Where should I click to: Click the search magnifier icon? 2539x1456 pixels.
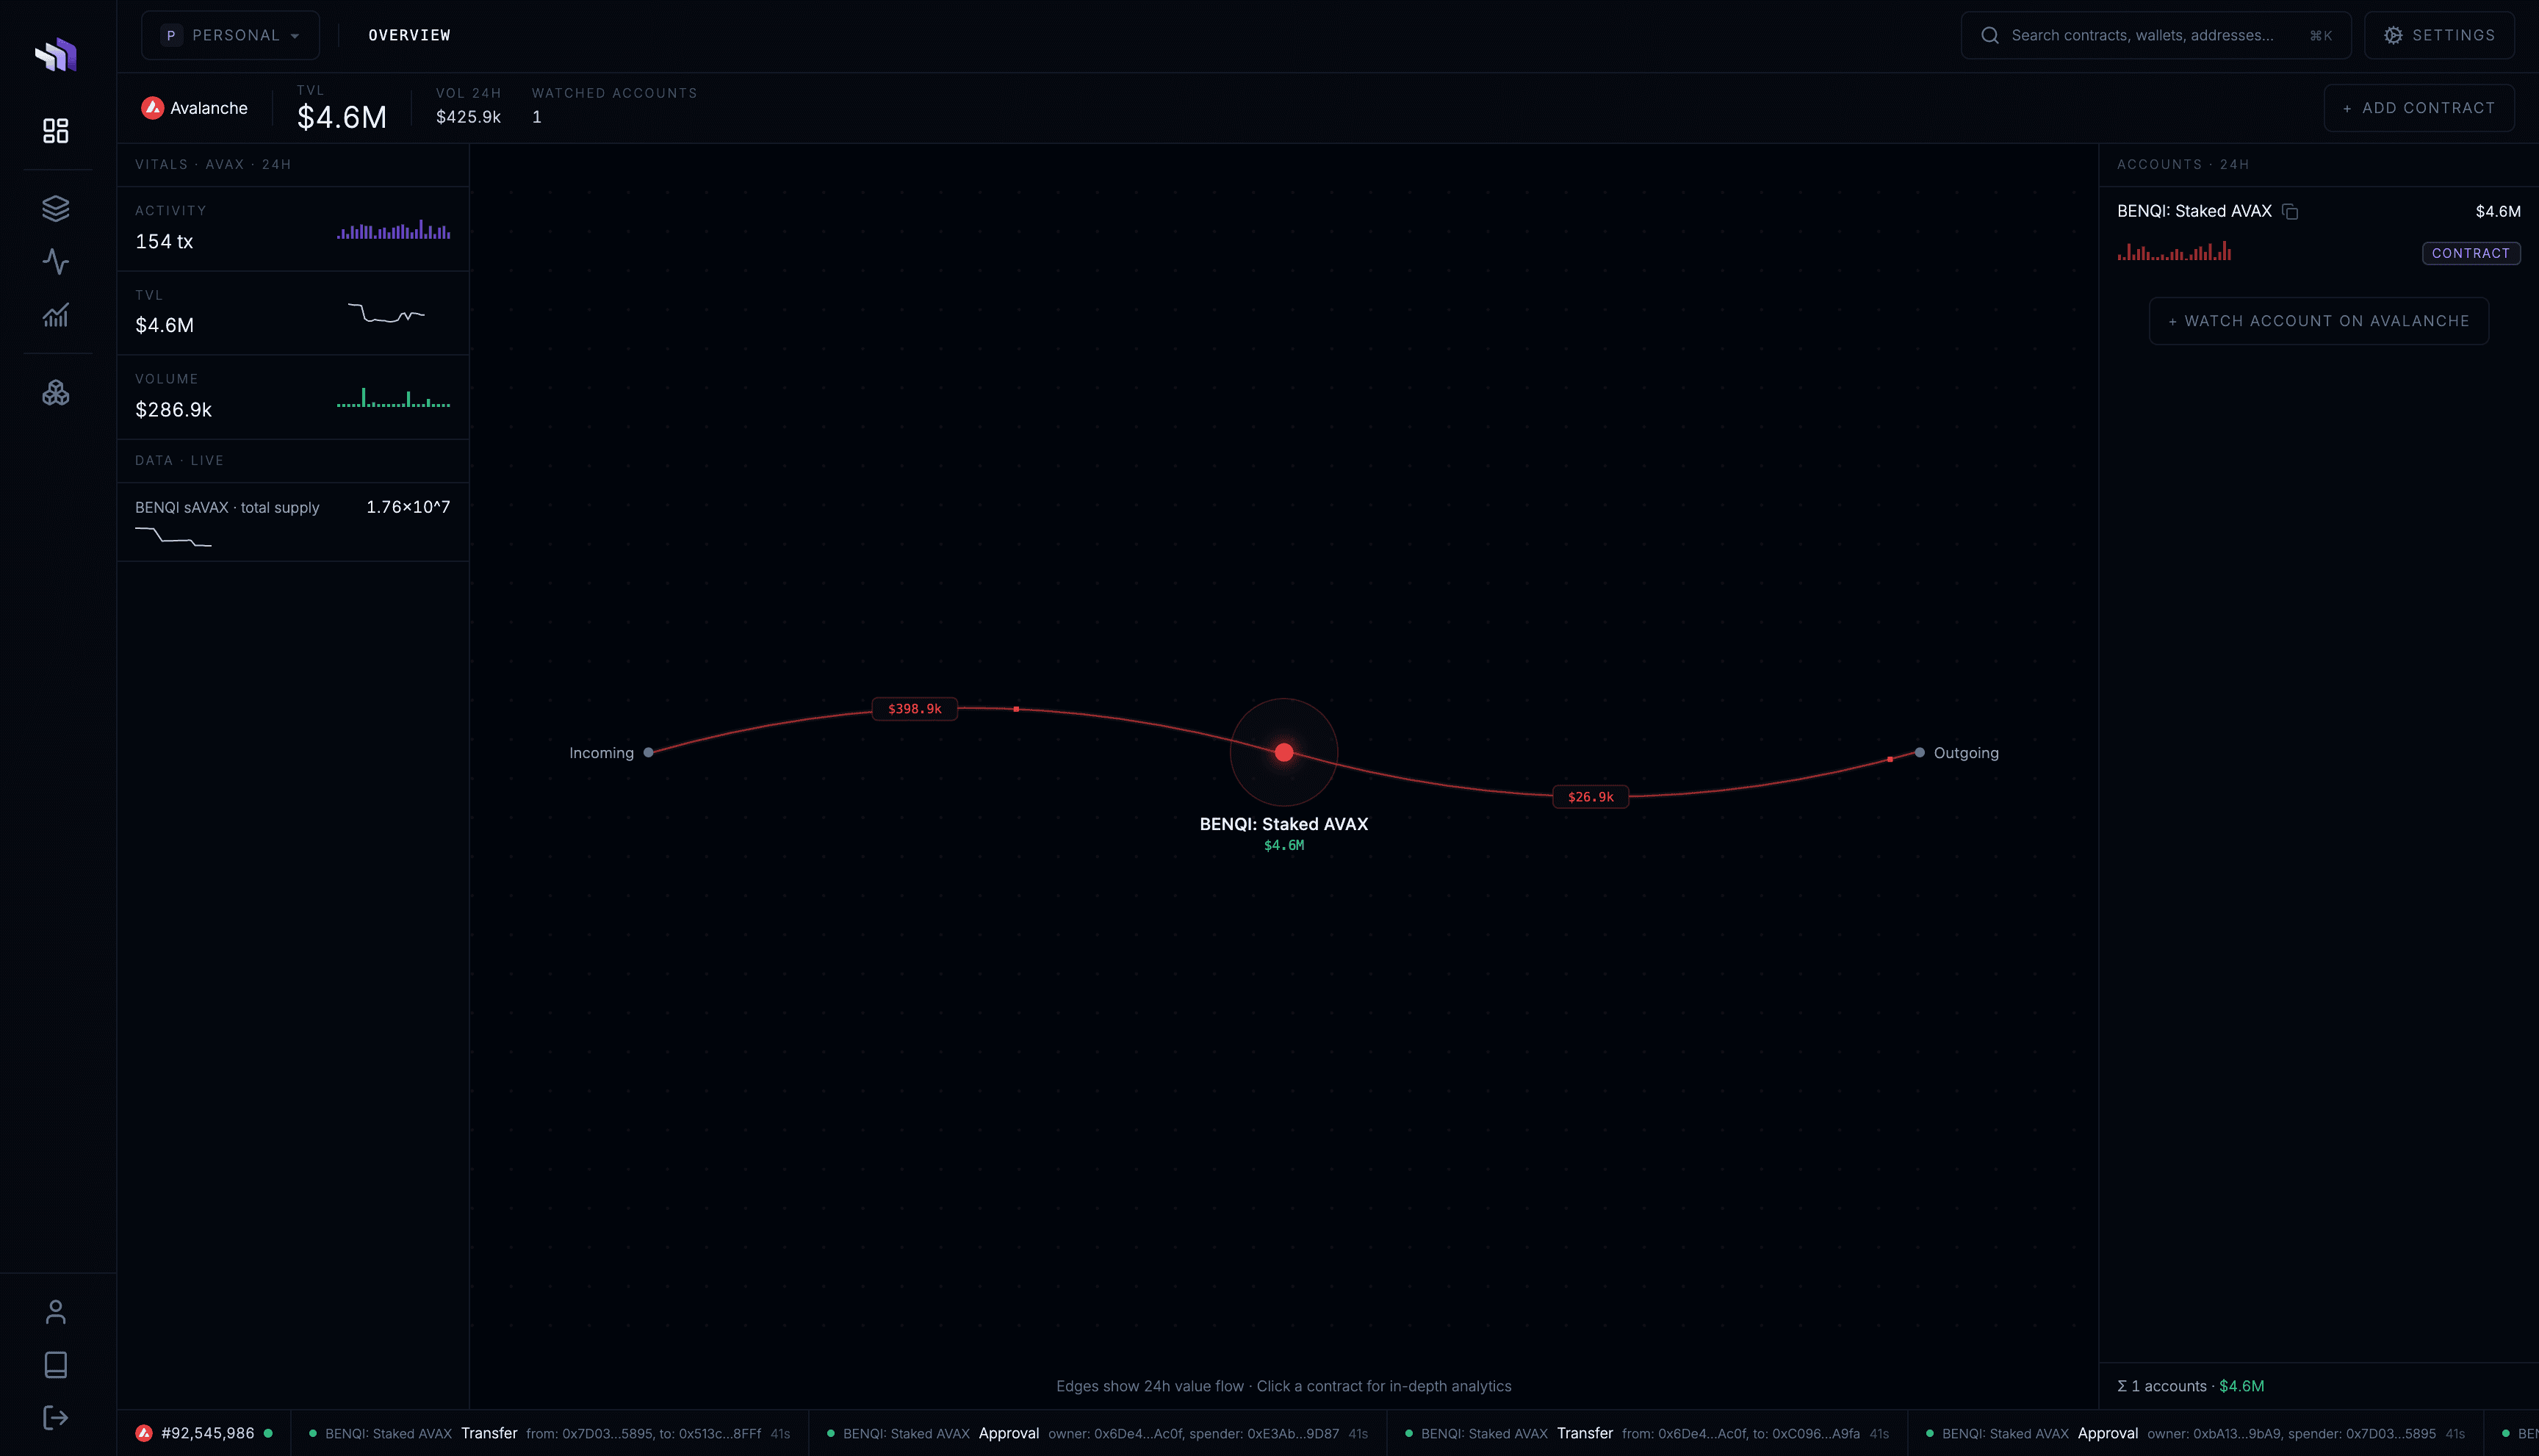pos(1990,35)
